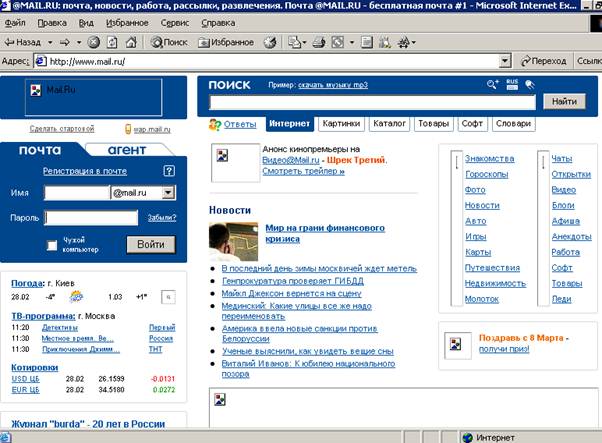Click the USD ЦБ quote link
This screenshot has width=602, height=443.
point(25,379)
